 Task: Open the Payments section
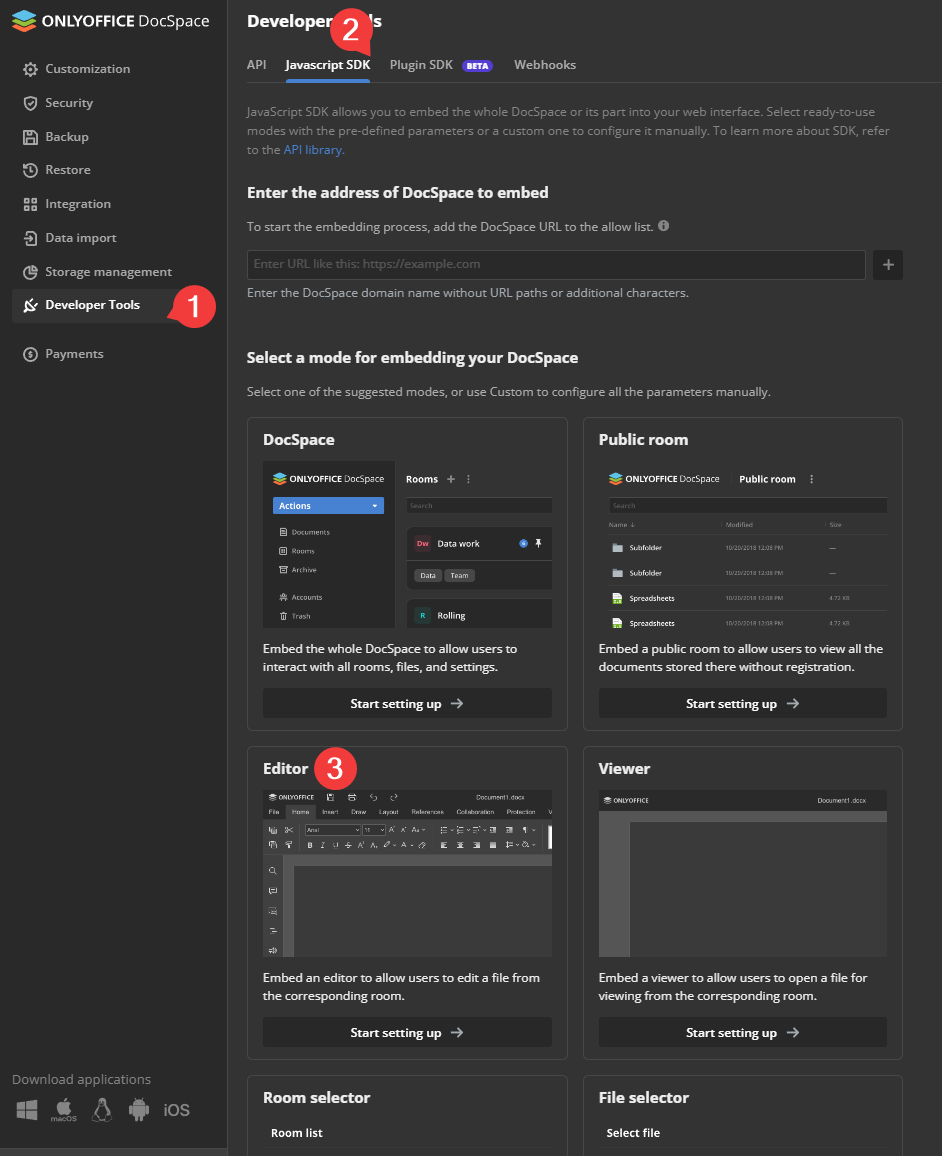pyautogui.click(x=74, y=355)
